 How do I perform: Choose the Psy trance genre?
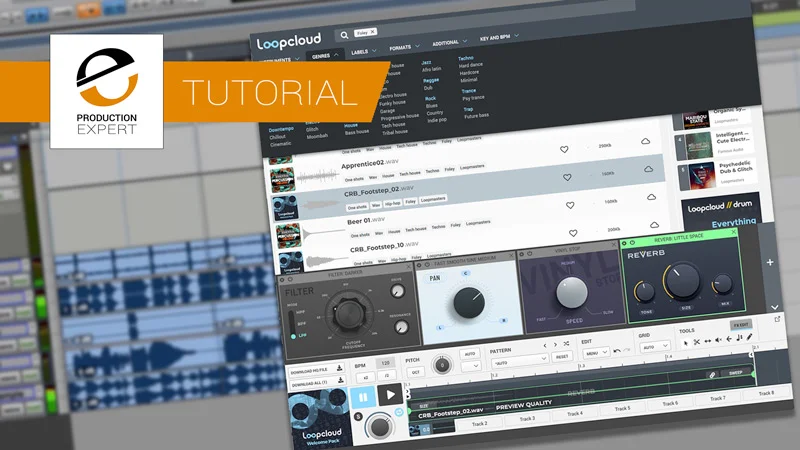point(473,98)
